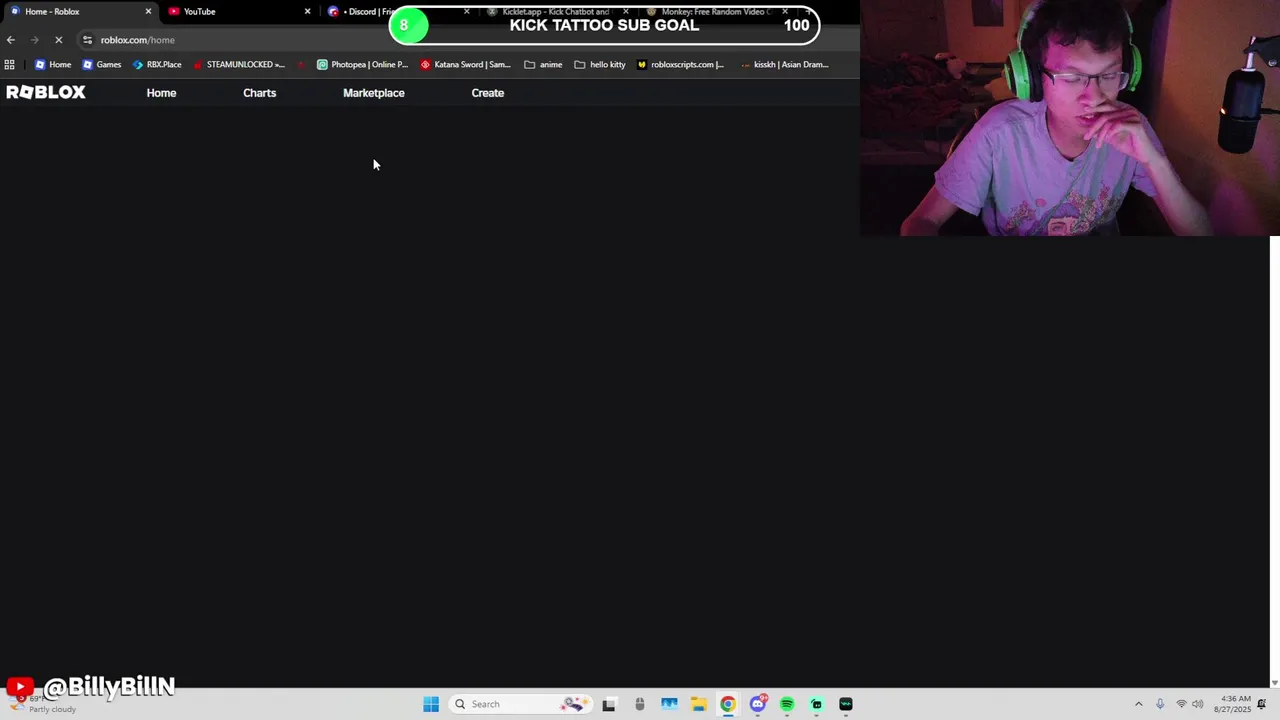1280x720 pixels.
Task: Click the taskbar Search box
Action: pyautogui.click(x=518, y=704)
